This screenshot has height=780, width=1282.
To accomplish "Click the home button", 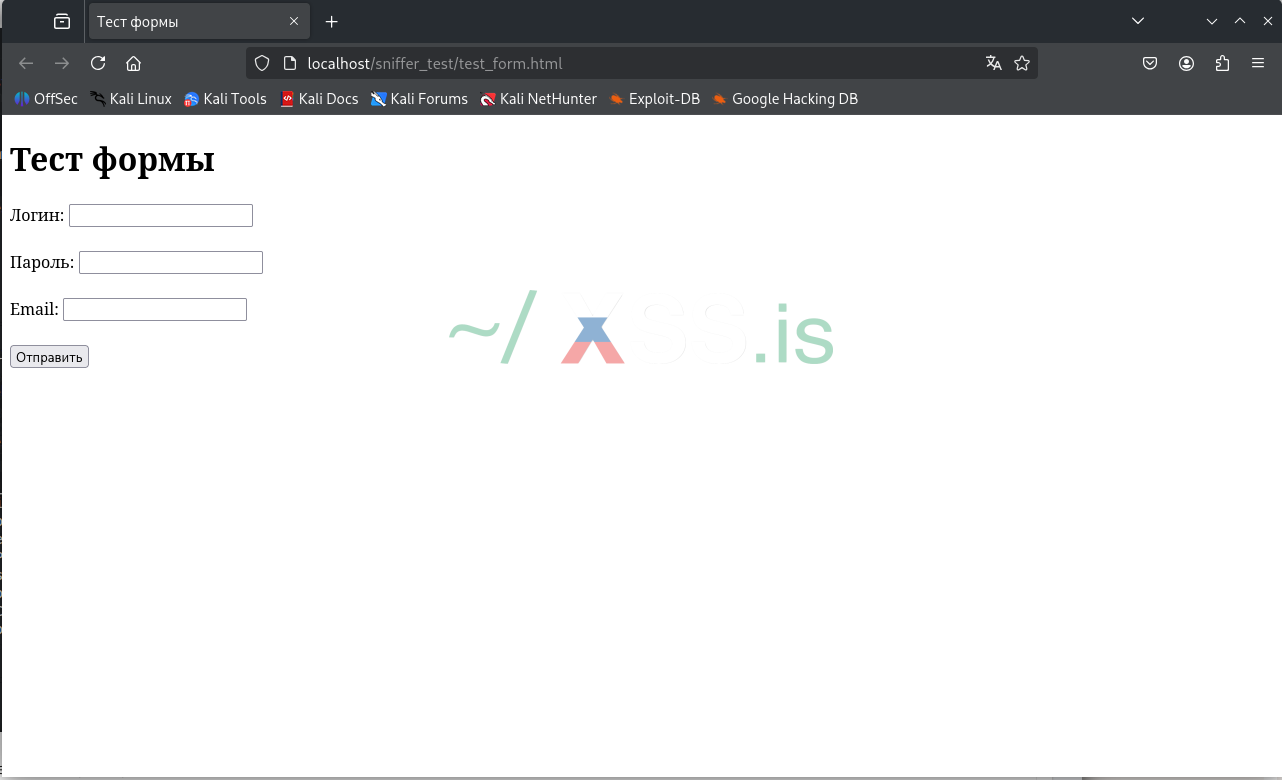I will pos(133,62).
